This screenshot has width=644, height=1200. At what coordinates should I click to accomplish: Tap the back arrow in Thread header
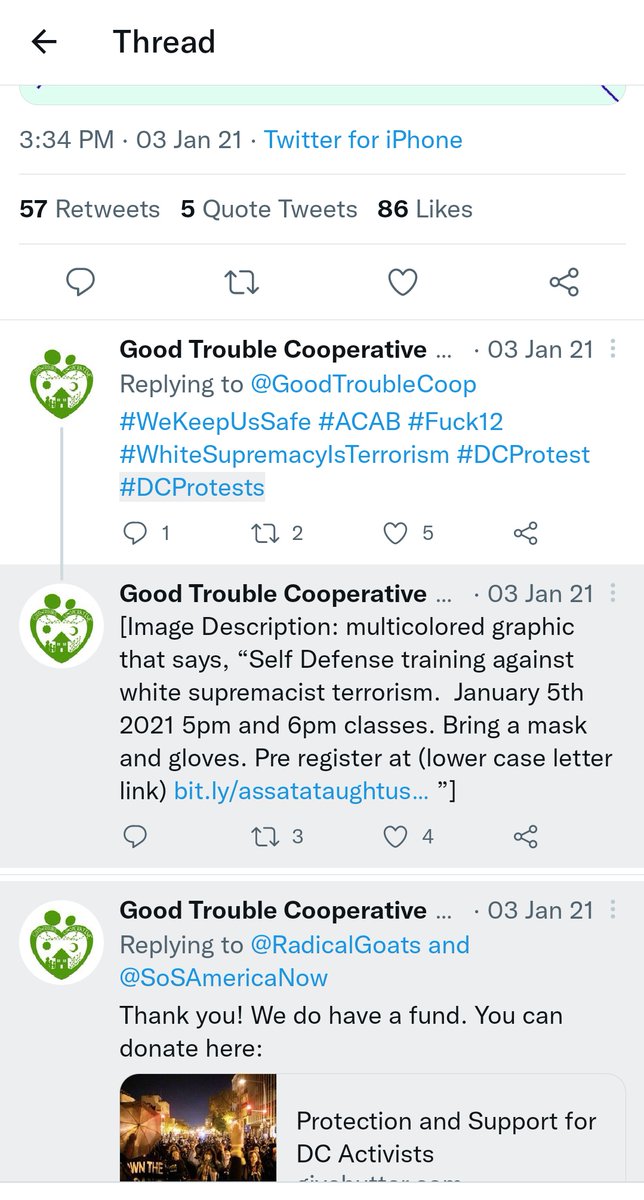[44, 42]
